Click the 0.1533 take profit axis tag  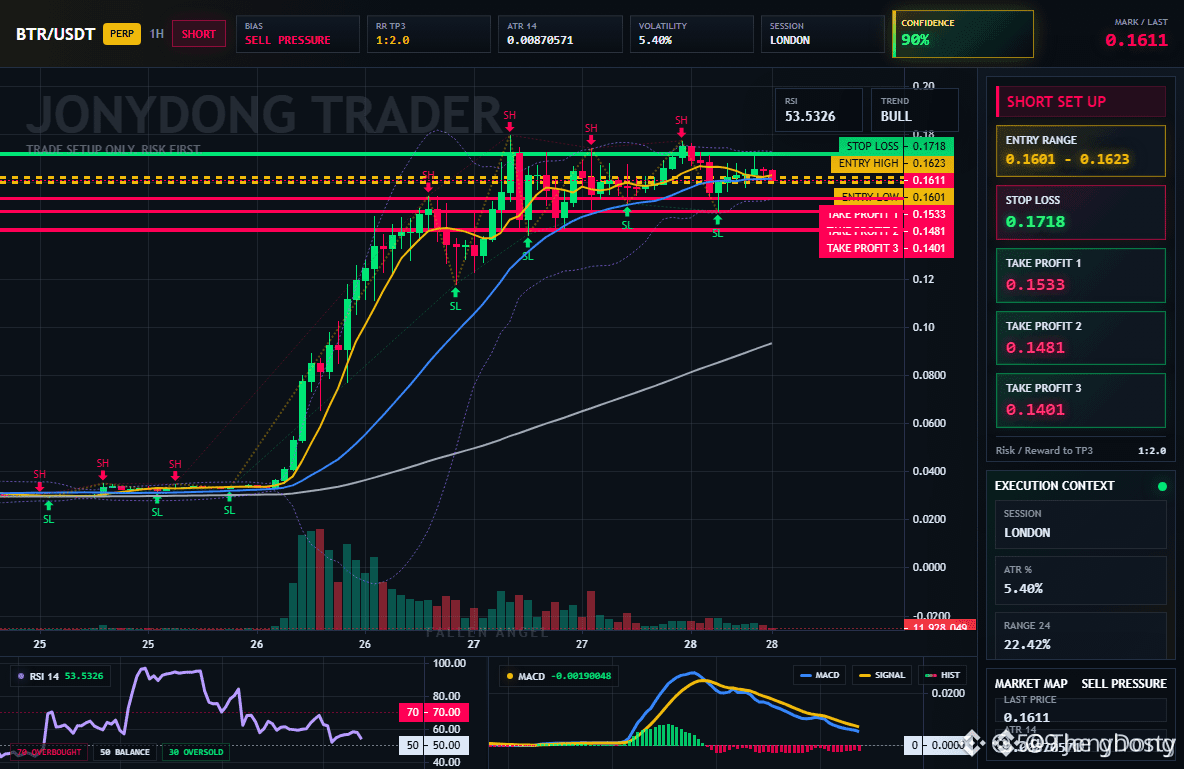pos(929,215)
